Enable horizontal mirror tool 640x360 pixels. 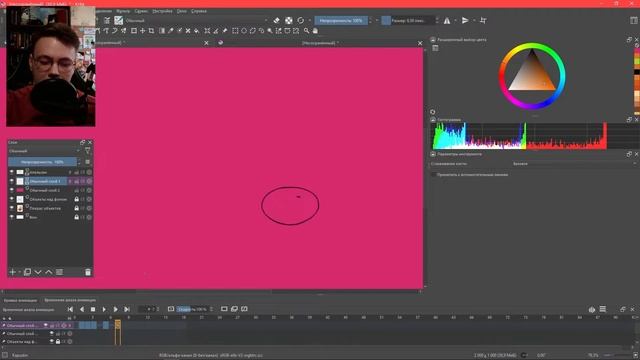tap(447, 20)
